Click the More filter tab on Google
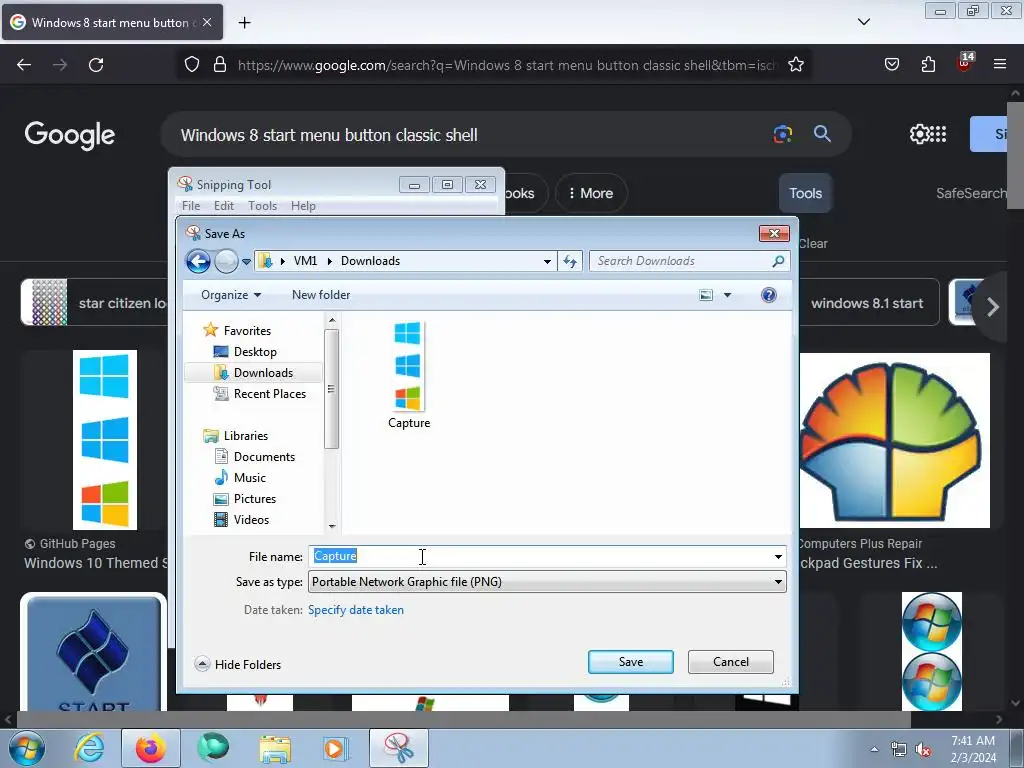 [x=591, y=193]
